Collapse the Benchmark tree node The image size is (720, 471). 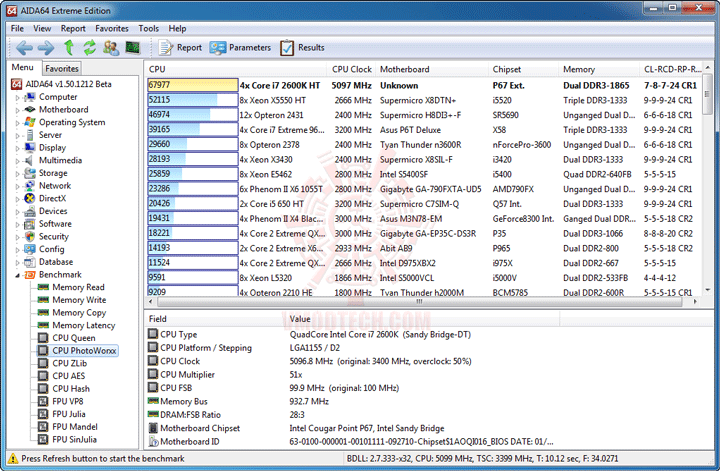(16, 274)
